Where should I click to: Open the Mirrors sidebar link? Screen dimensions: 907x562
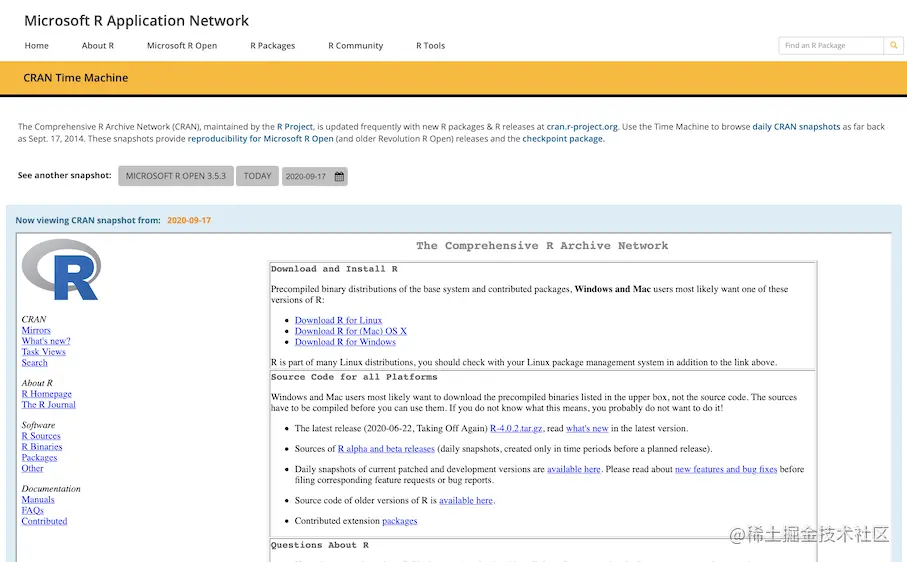click(x=36, y=330)
